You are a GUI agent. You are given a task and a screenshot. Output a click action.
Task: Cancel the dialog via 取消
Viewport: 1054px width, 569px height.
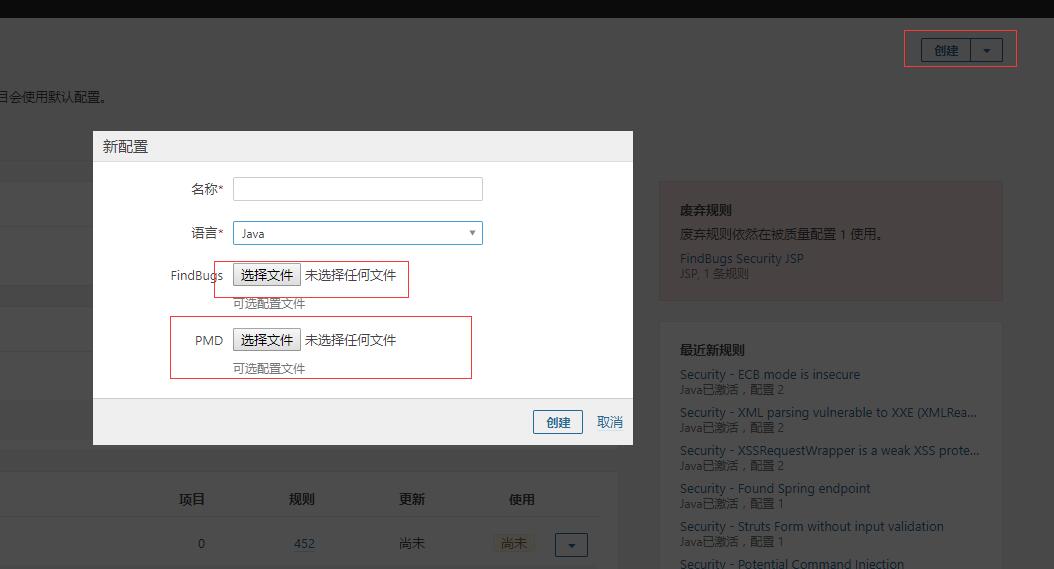point(610,422)
